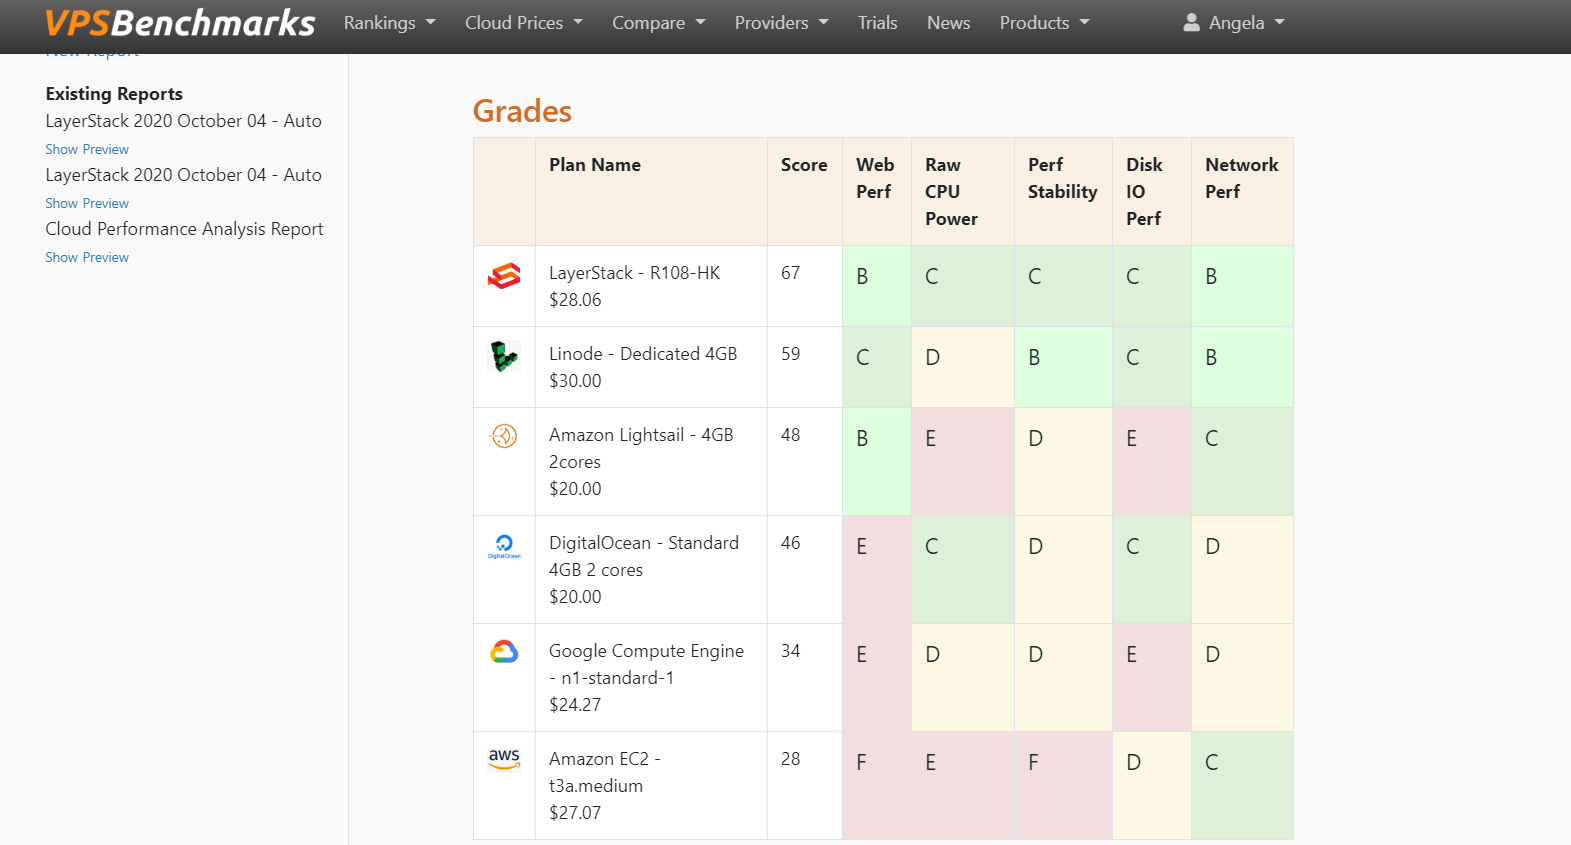1571x845 pixels.
Task: Open the Angela account dropdown
Action: [1234, 23]
